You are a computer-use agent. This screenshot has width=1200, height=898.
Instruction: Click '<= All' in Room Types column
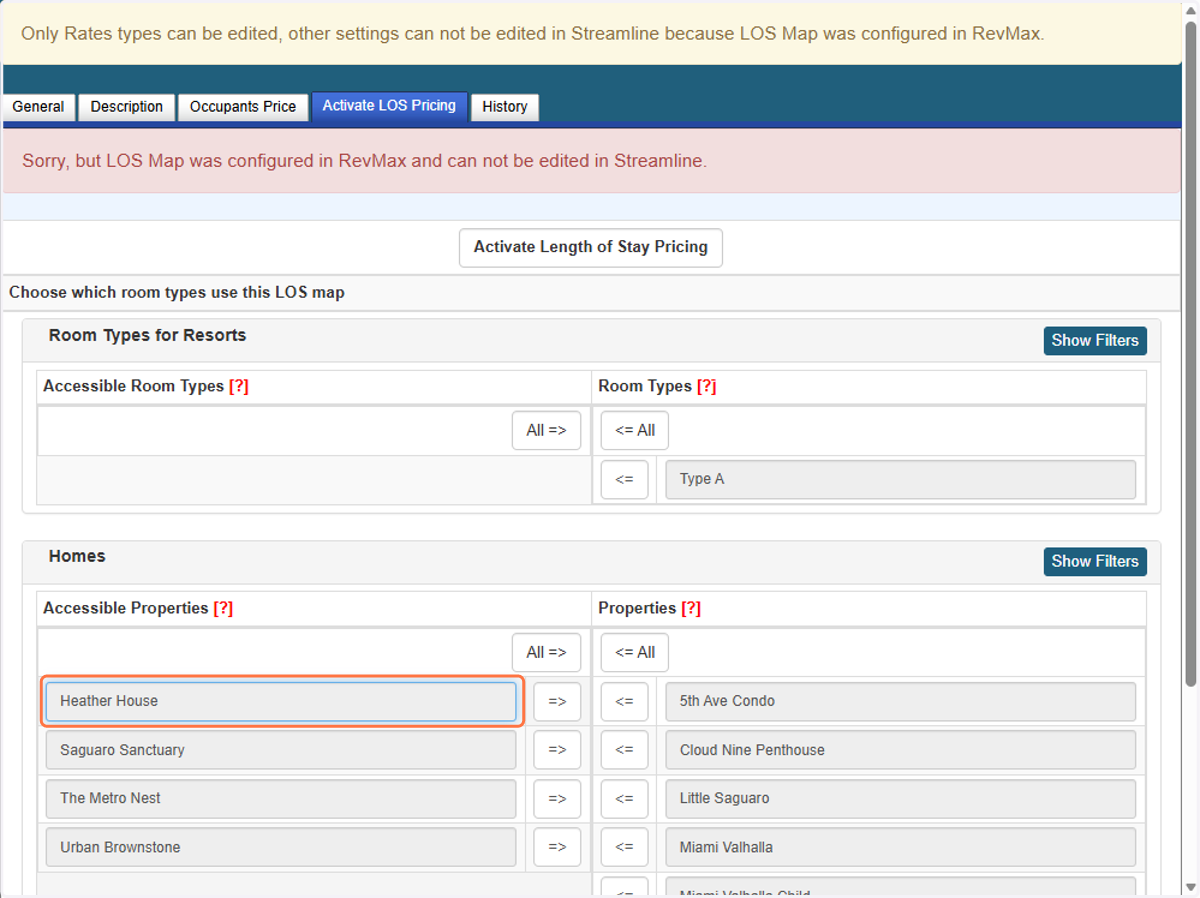pyautogui.click(x=635, y=430)
